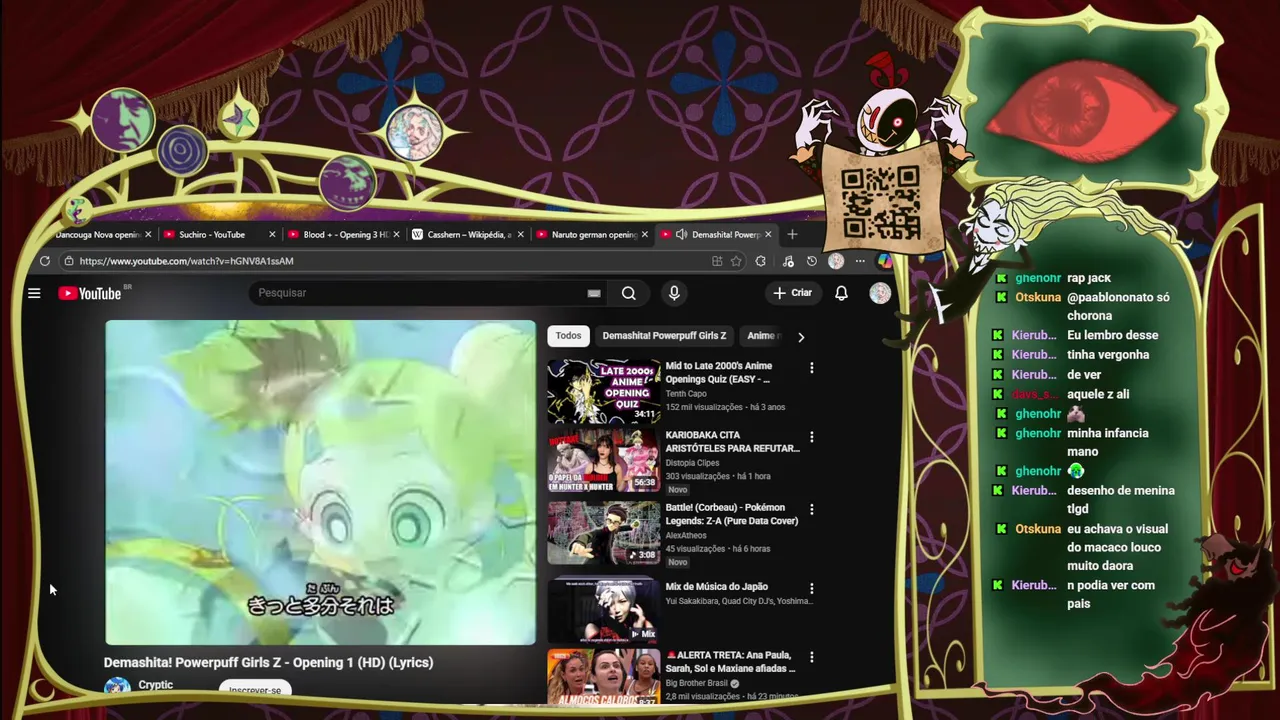Open the YouTube hamburger guide menu
This screenshot has height=720, width=1280.
pyautogui.click(x=34, y=293)
